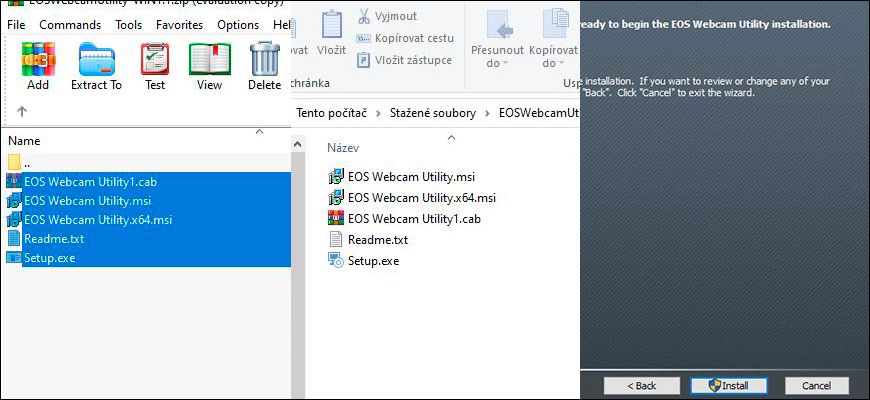Click the Readme.txt document icon in WinRAR
The height and width of the screenshot is (400, 870).
point(14,239)
